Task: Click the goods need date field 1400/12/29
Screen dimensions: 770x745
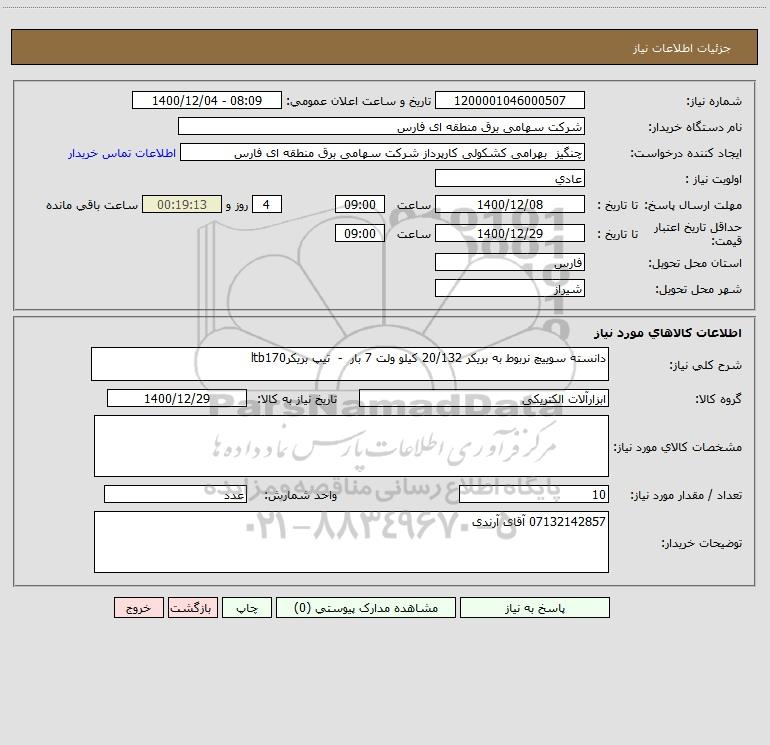Action: tap(177, 398)
